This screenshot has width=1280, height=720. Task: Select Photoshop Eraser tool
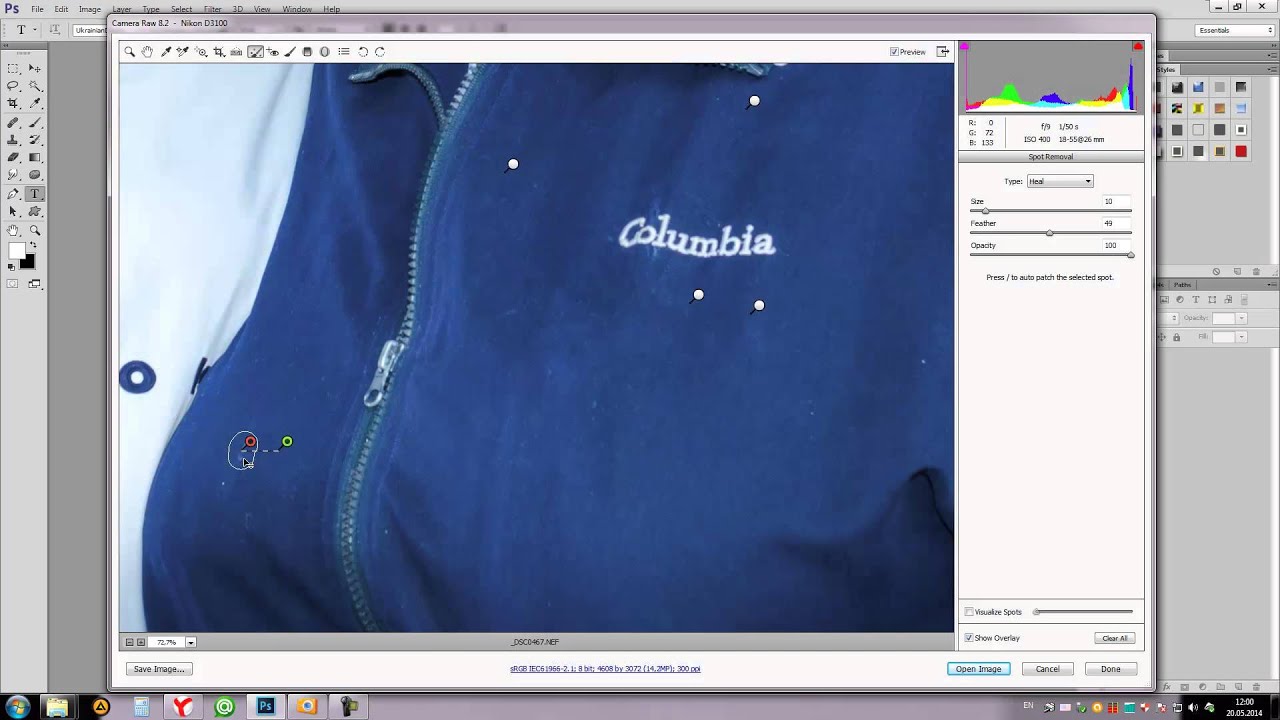[x=13, y=158]
